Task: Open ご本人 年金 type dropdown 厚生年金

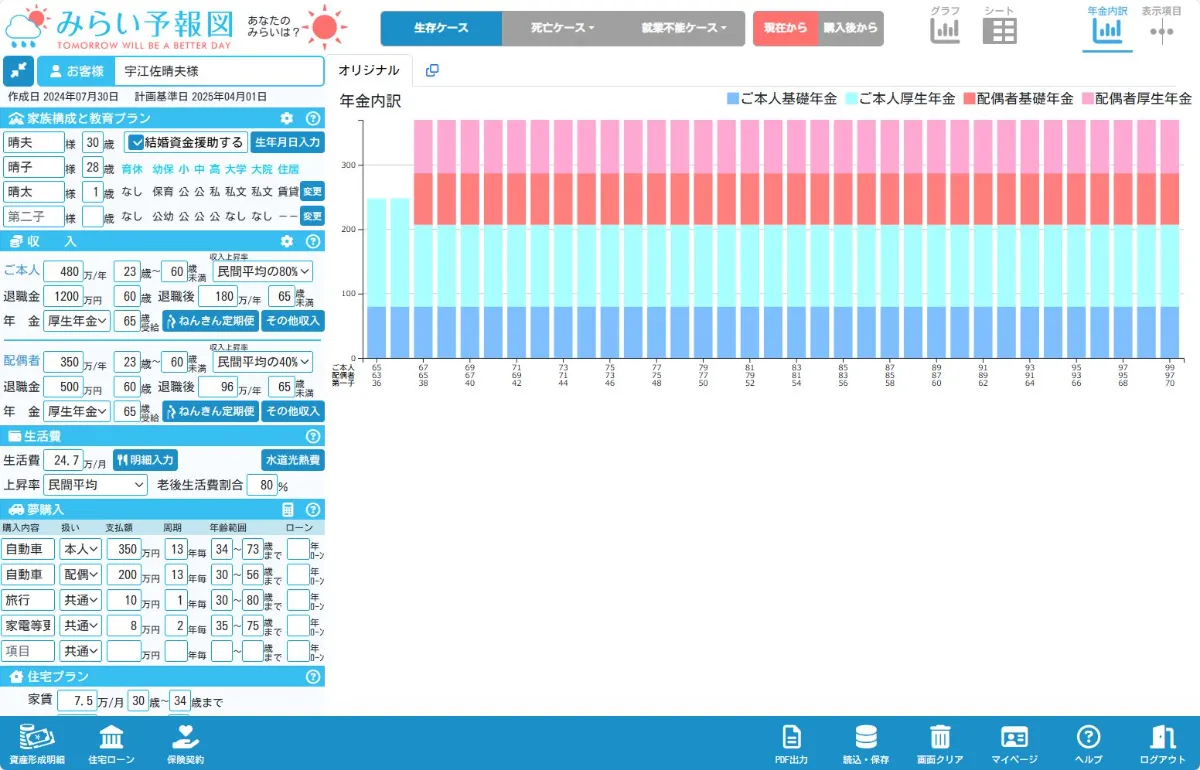Action: pos(78,321)
